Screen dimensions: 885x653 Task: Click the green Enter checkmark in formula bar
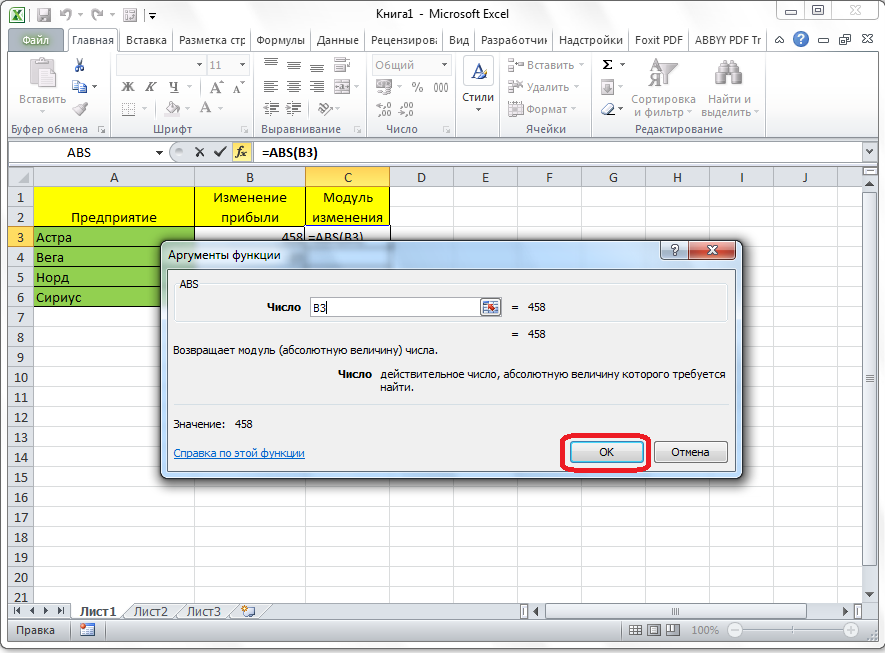(219, 152)
